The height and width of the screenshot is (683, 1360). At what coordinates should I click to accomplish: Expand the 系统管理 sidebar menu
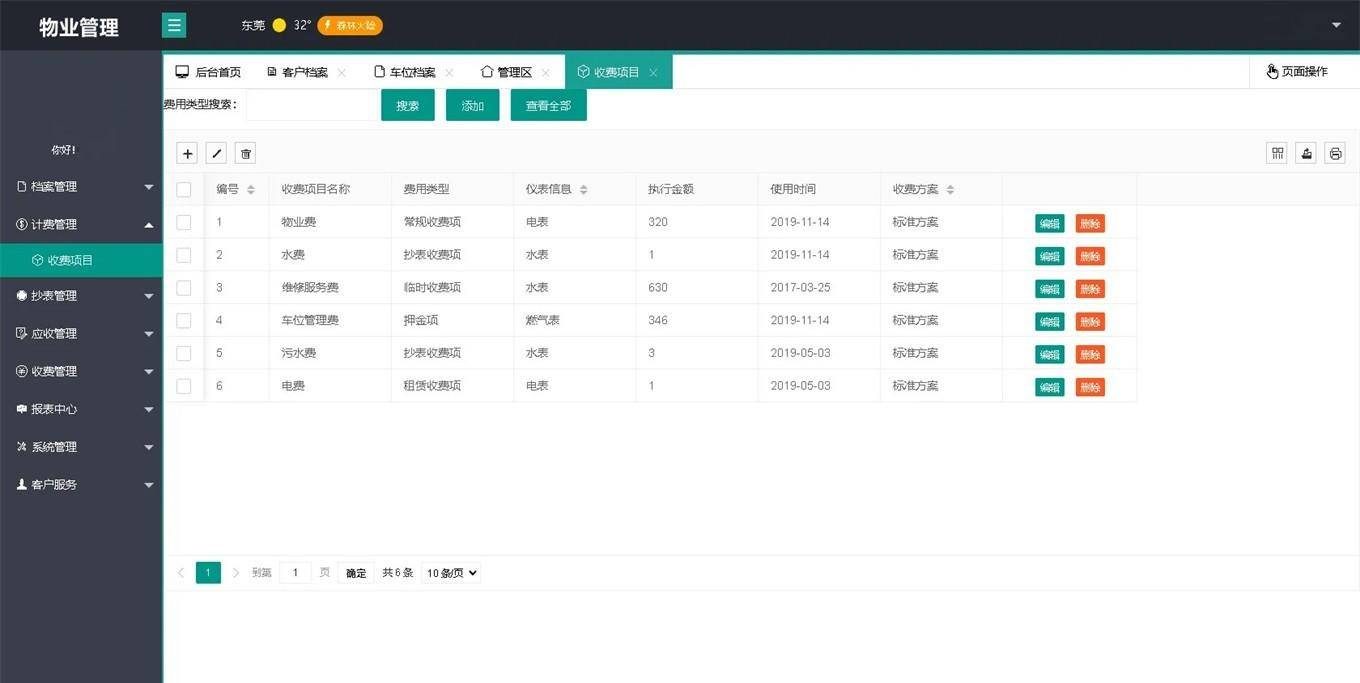81,447
